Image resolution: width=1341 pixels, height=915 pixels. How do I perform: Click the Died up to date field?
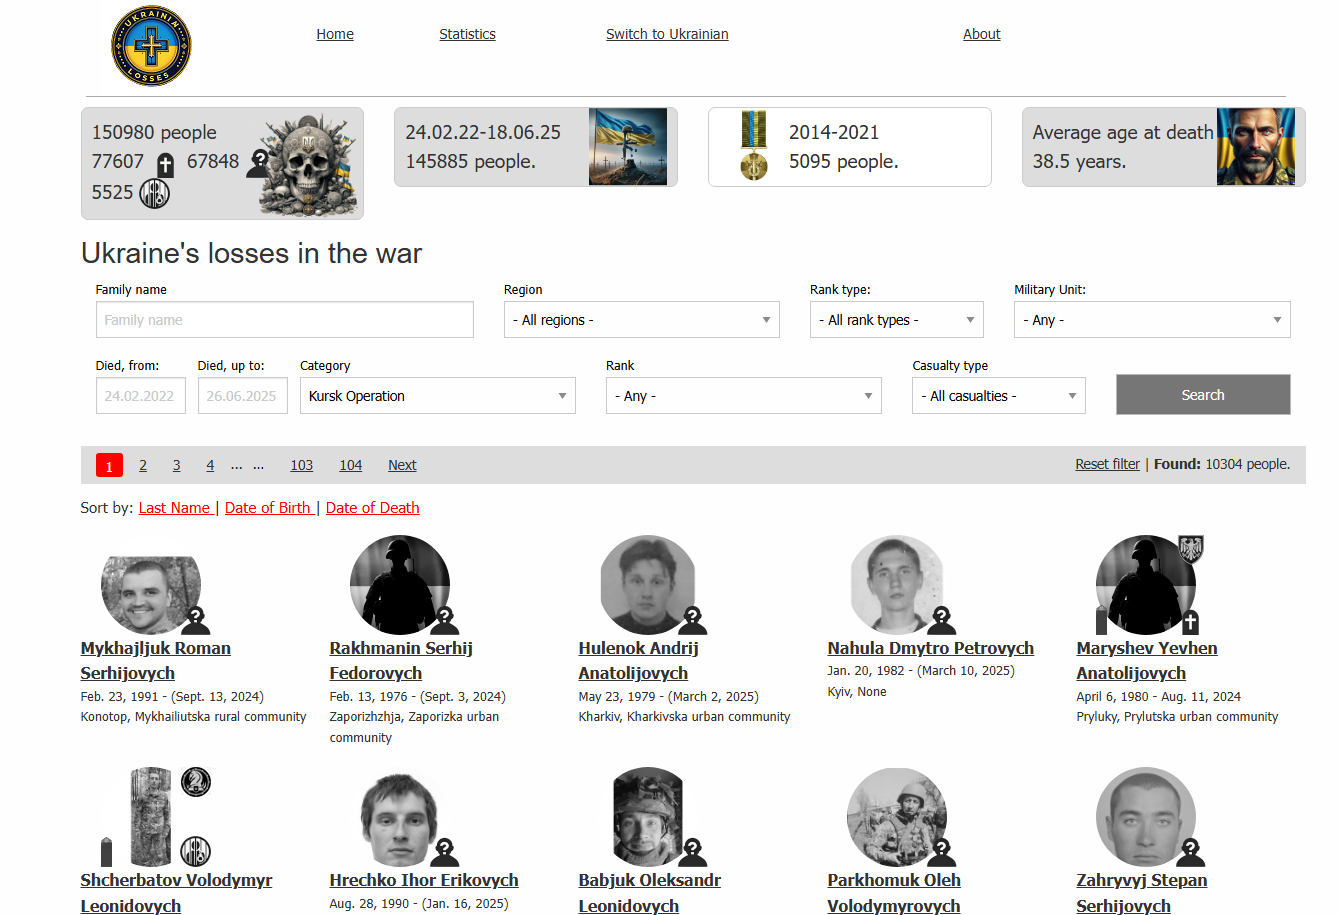[x=243, y=396]
